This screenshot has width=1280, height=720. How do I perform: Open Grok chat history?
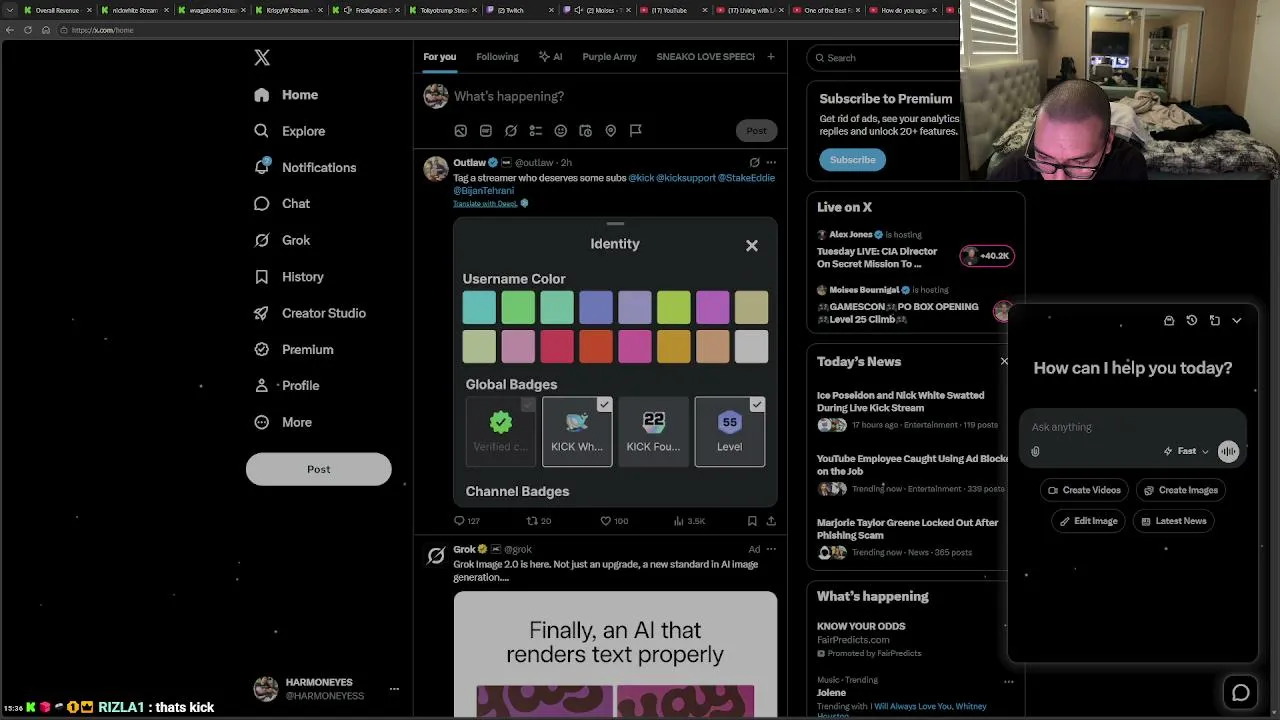tap(1192, 321)
